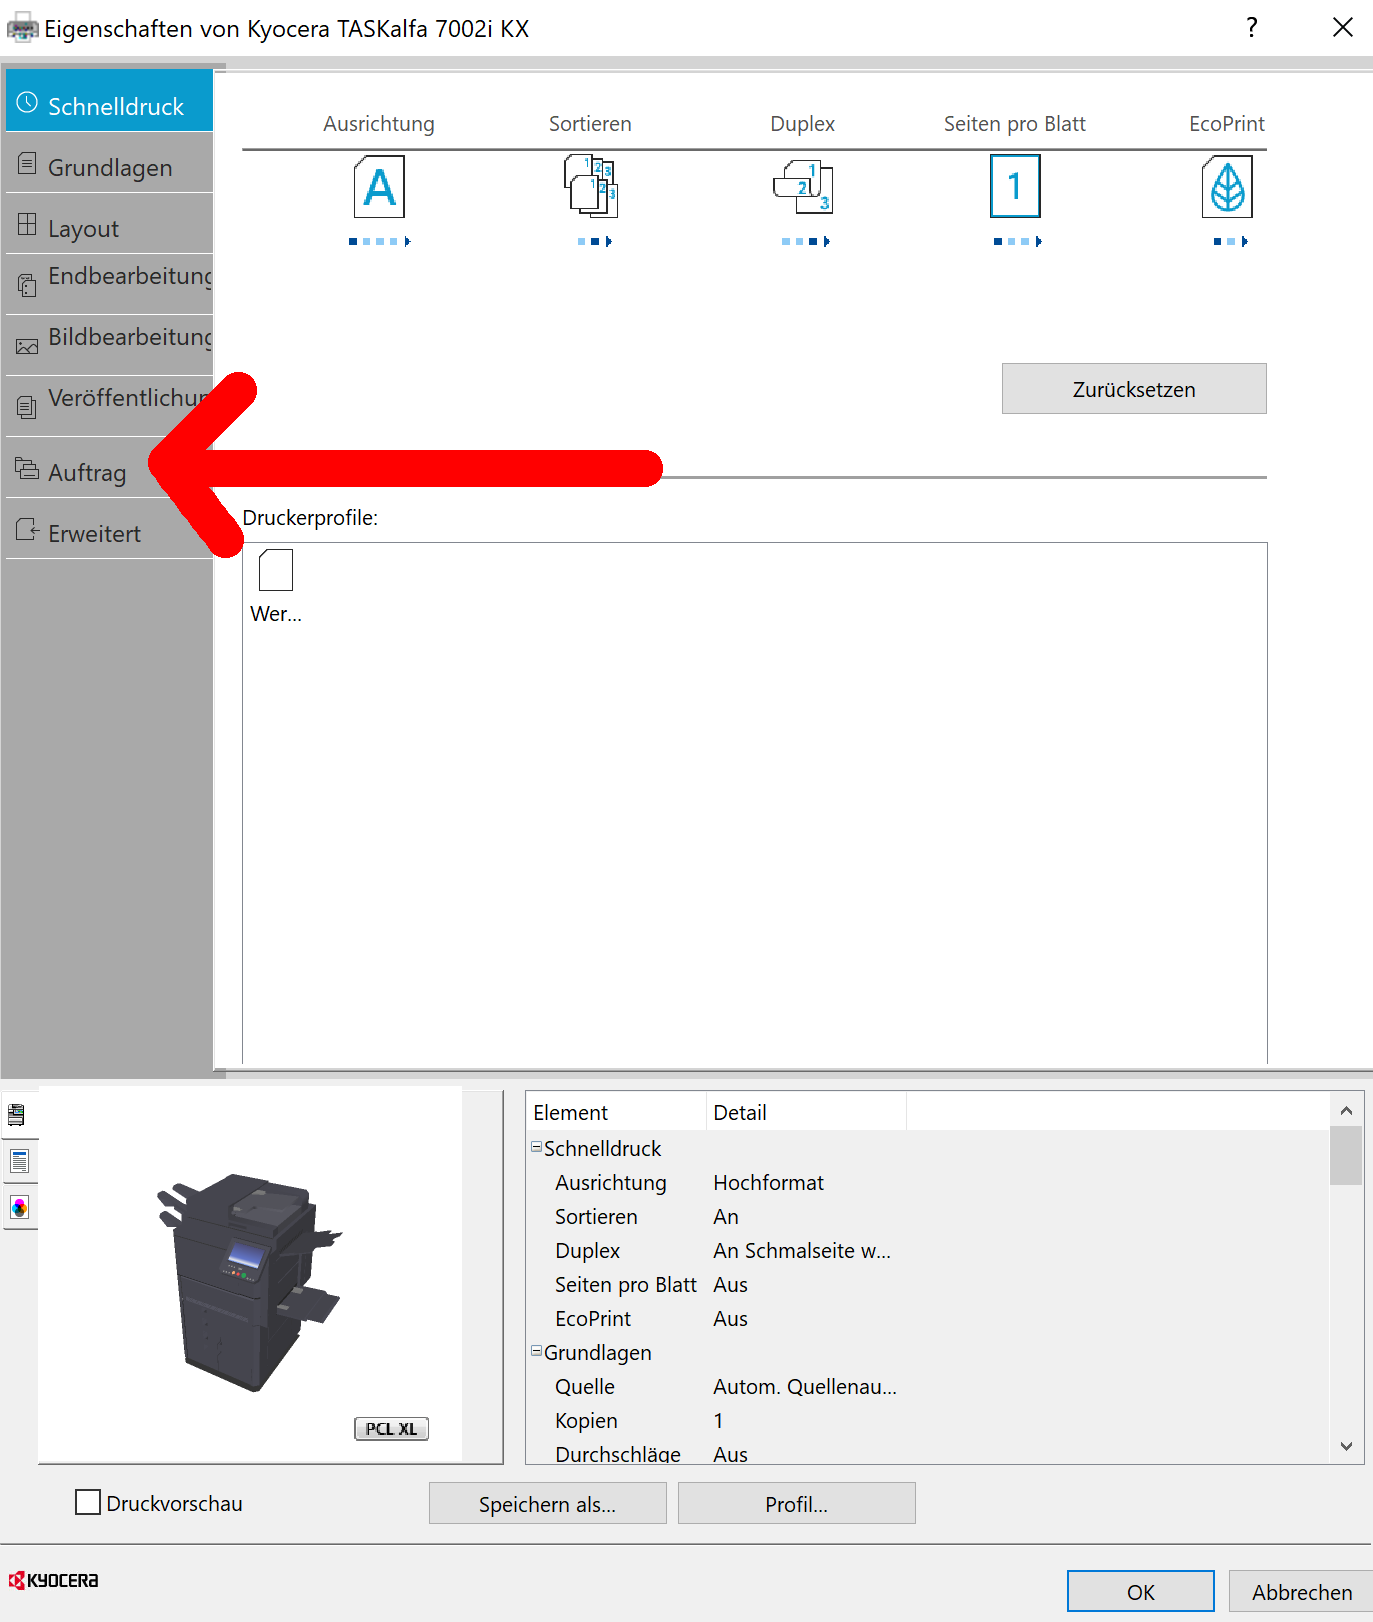The height and width of the screenshot is (1622, 1373).
Task: Click the color settings icon beside preview
Action: coord(18,1207)
